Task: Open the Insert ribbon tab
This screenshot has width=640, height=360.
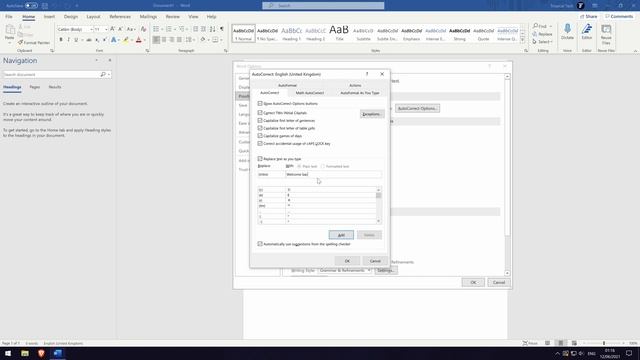Action: pos(49,17)
